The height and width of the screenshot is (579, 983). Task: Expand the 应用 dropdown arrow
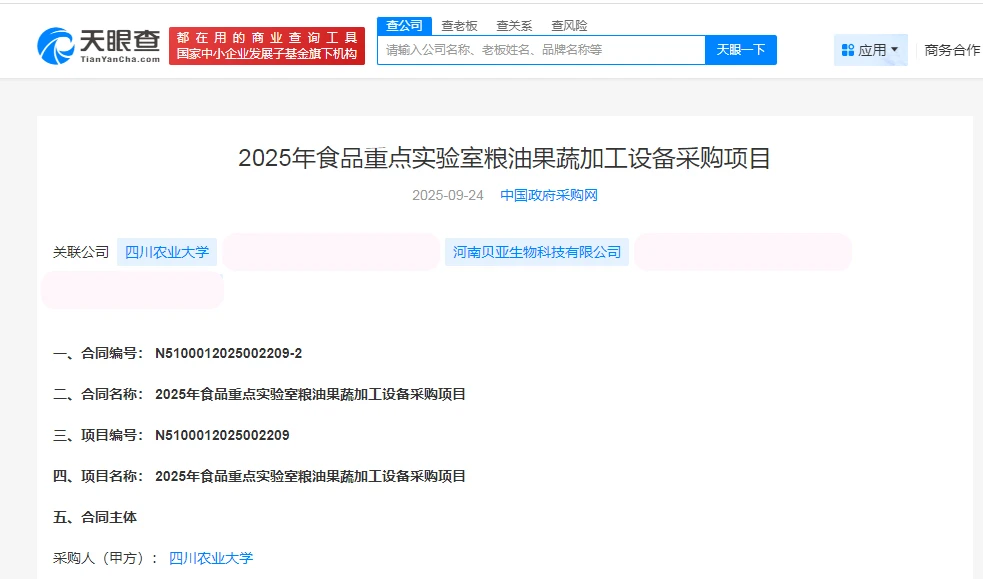click(894, 49)
